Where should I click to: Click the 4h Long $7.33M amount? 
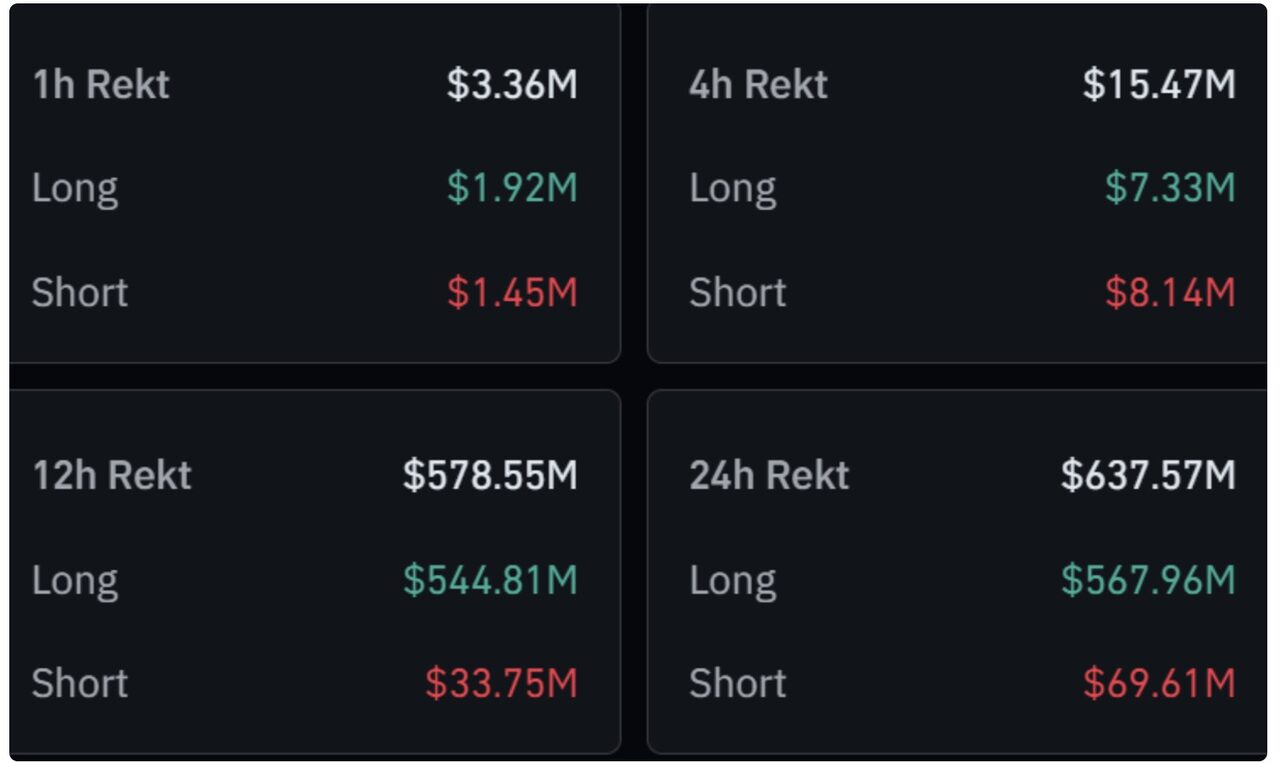(1170, 188)
